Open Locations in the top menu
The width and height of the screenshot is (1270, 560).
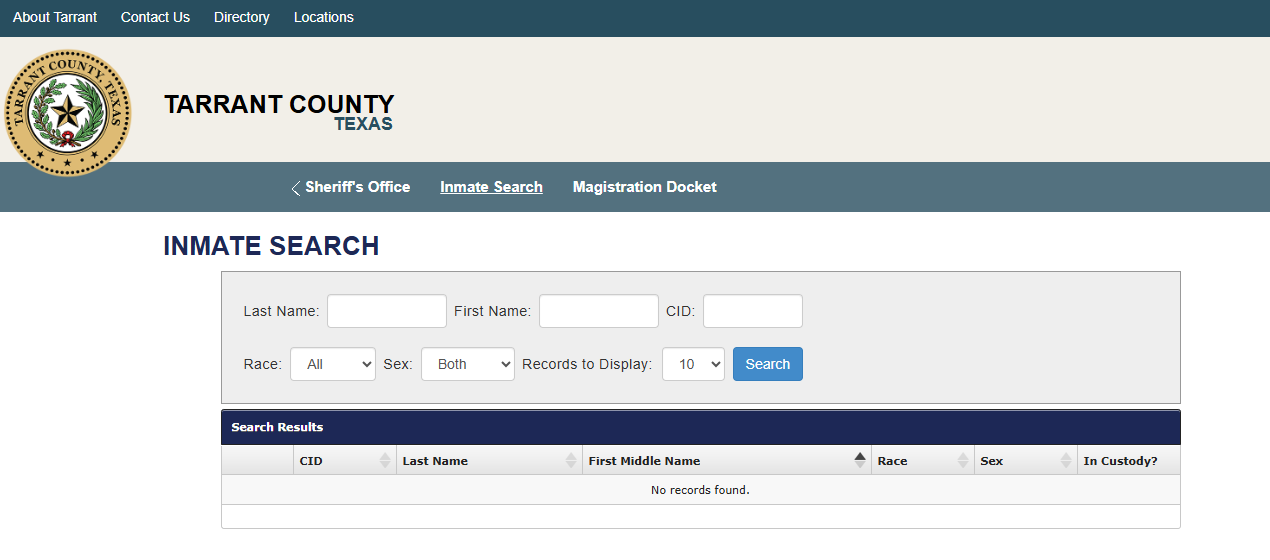coord(324,17)
